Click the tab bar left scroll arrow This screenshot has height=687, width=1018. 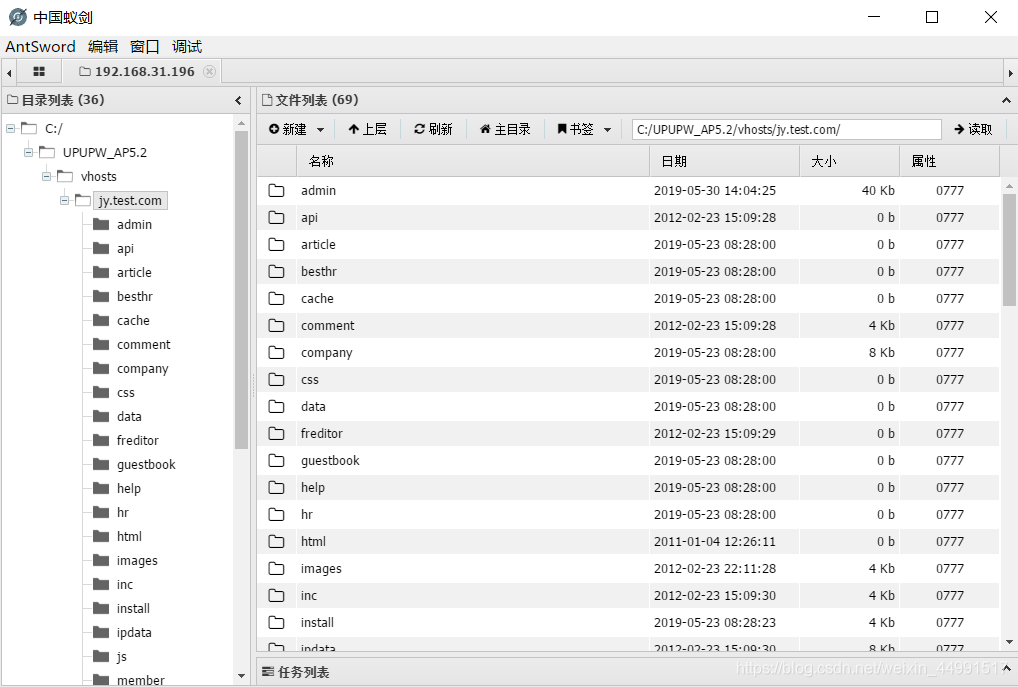[x=9, y=73]
